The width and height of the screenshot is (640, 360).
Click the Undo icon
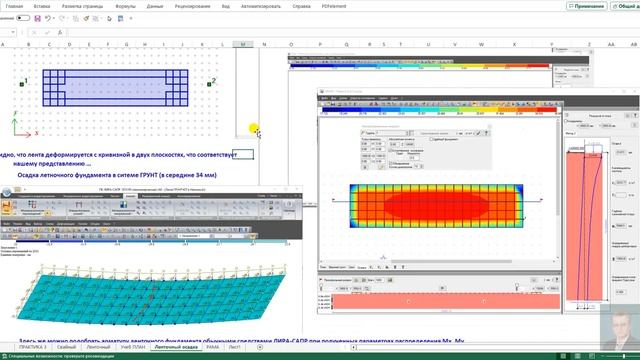pos(47,18)
